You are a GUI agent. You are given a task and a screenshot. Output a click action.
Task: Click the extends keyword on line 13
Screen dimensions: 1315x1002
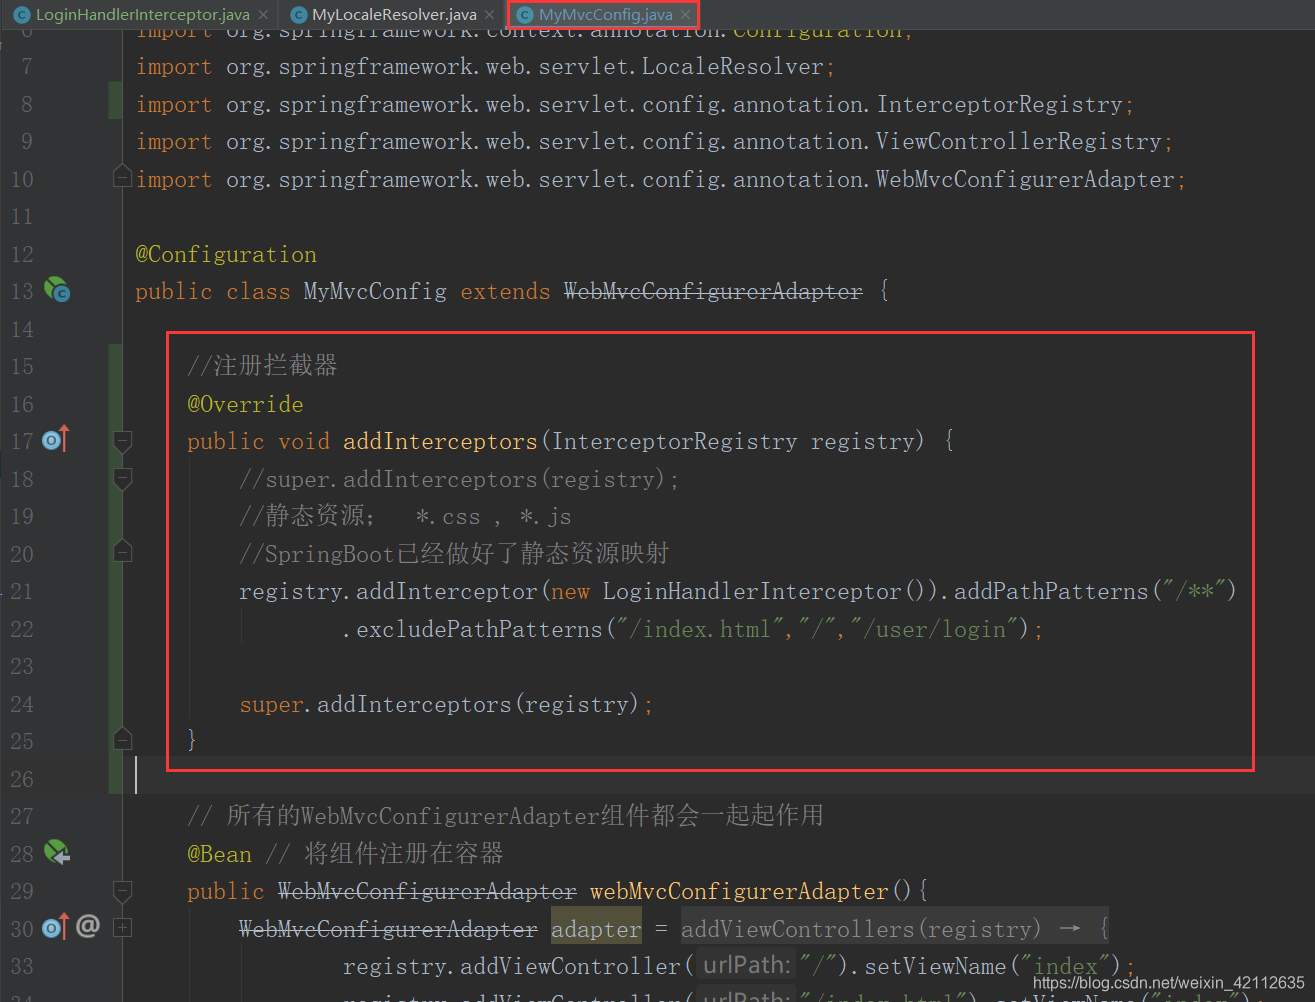tap(505, 291)
